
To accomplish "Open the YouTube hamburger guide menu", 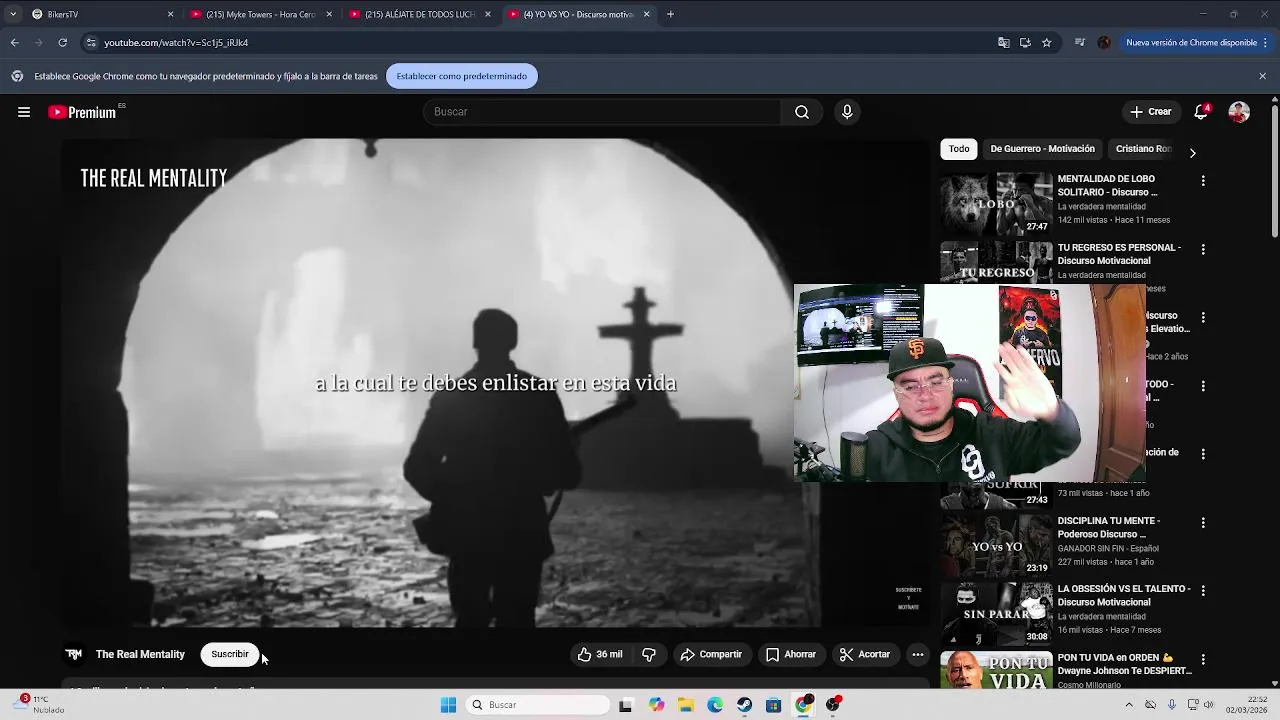I will coord(24,112).
